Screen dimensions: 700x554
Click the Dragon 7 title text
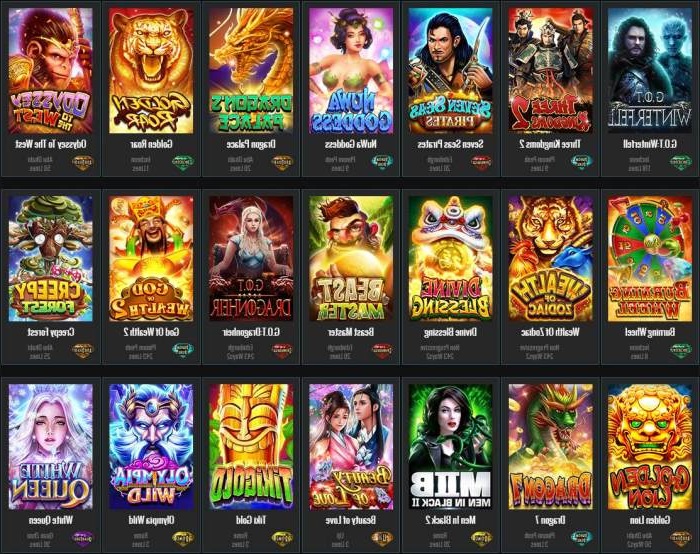coord(550,520)
